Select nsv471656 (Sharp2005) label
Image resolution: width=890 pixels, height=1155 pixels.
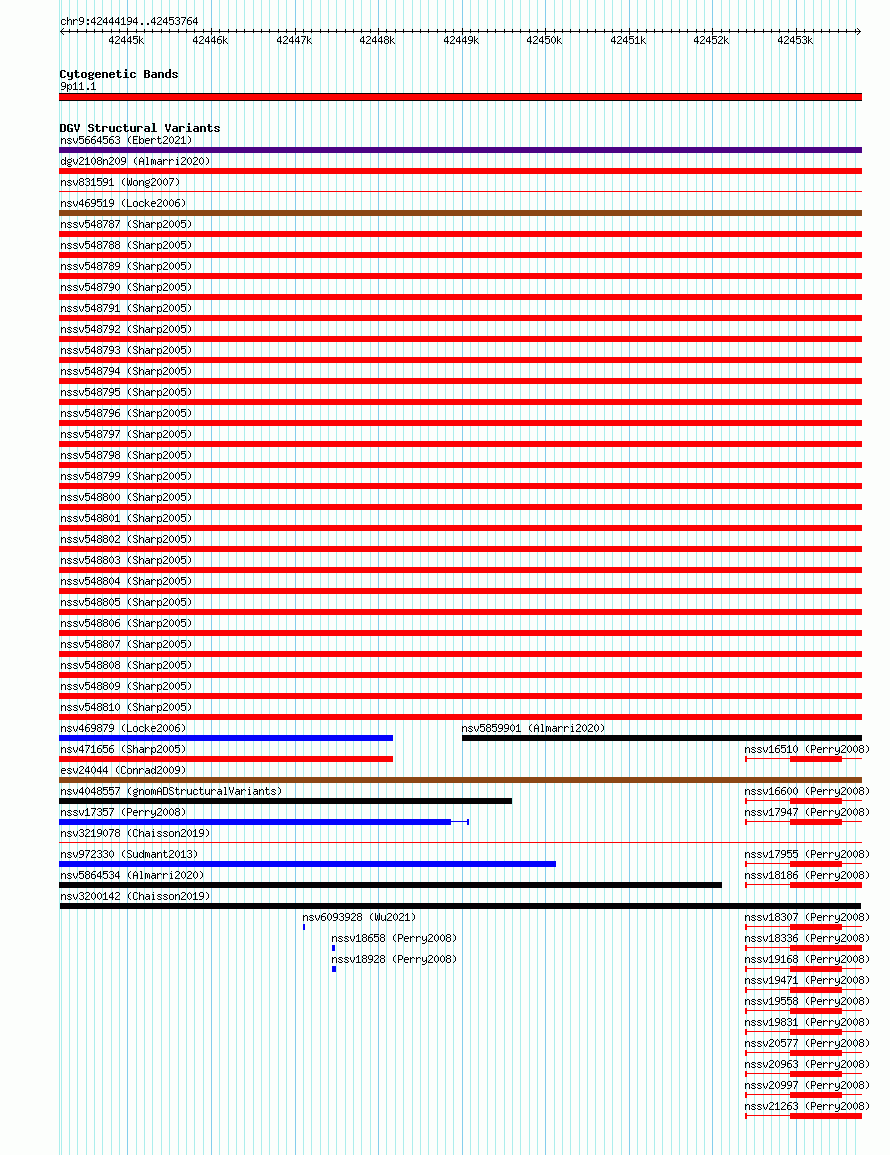(x=123, y=748)
